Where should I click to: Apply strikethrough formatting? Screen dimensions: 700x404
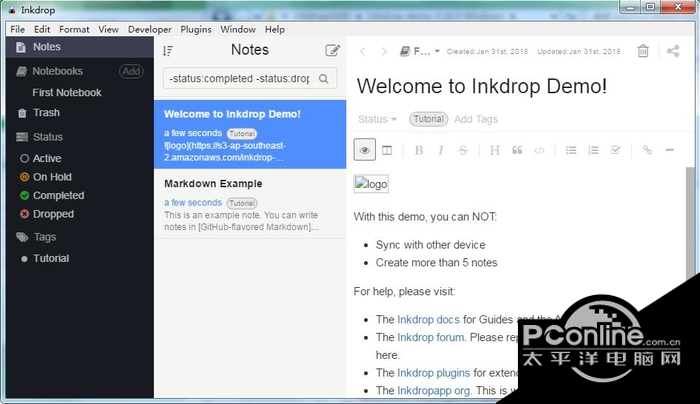tap(463, 150)
